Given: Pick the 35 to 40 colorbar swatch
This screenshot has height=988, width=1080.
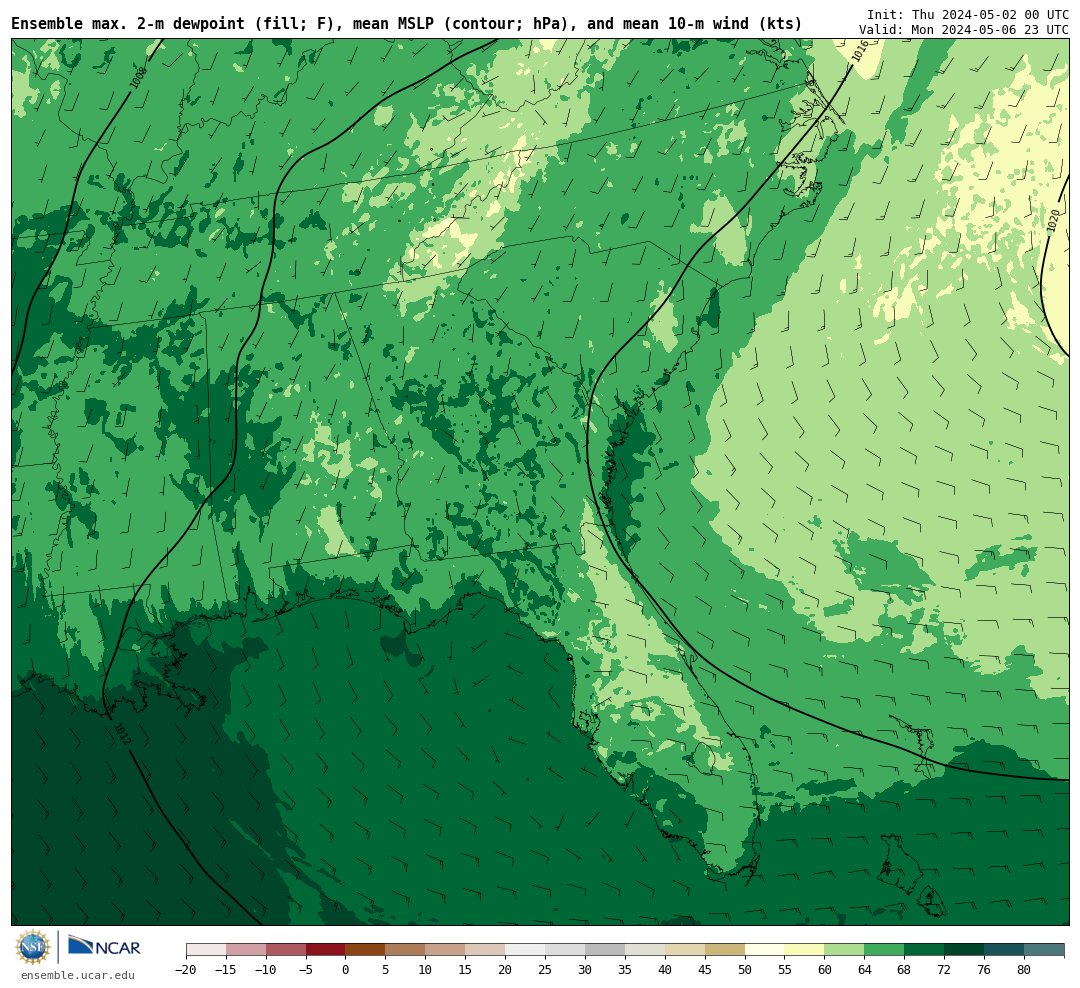Looking at the screenshot, I should click(x=645, y=950).
